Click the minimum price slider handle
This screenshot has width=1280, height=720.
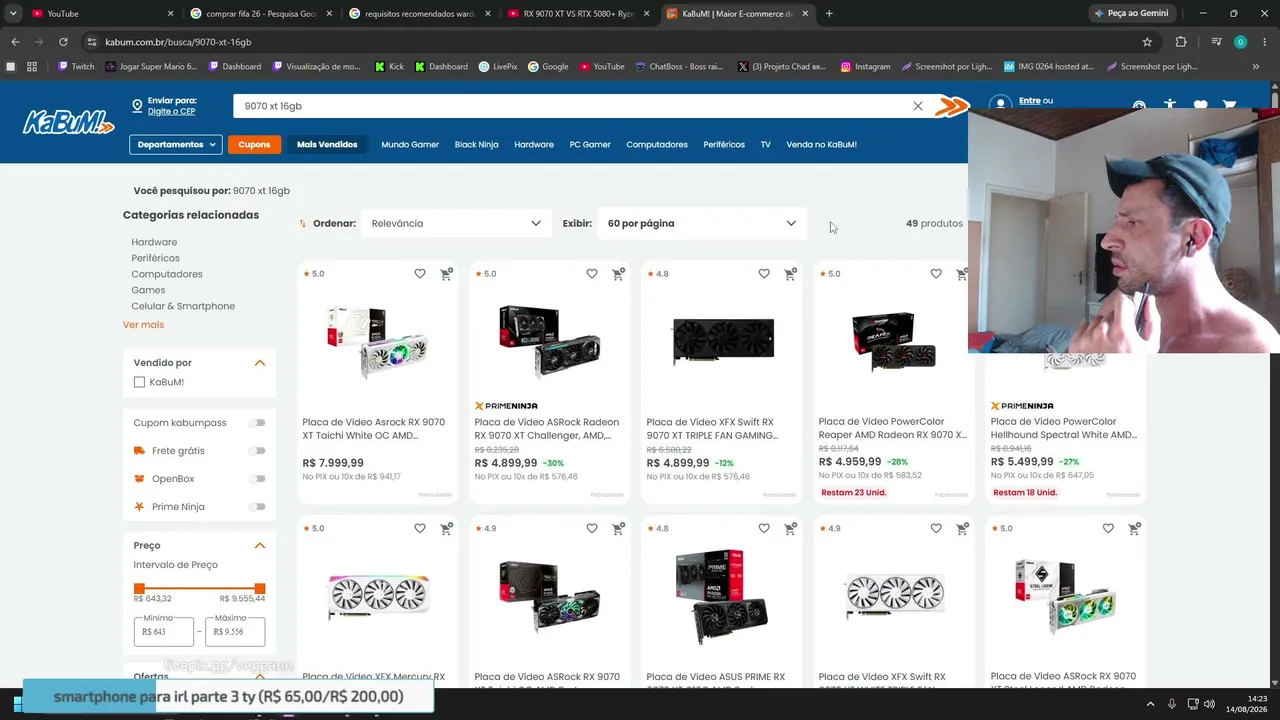click(x=139, y=589)
